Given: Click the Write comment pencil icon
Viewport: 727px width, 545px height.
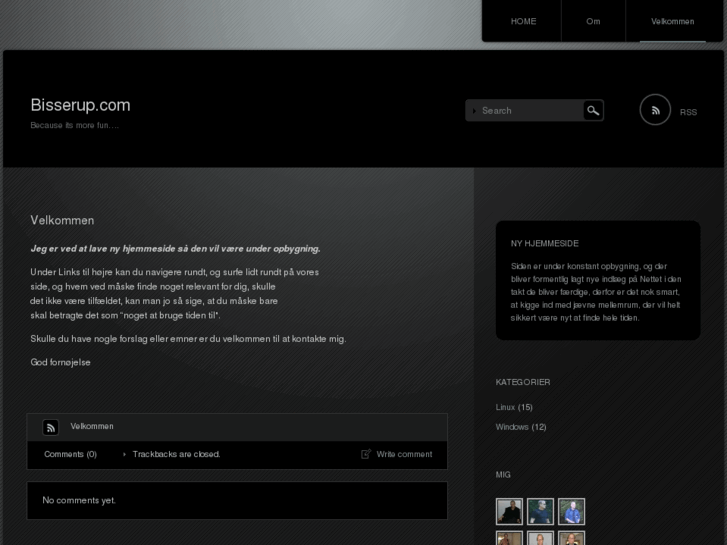Looking at the screenshot, I should coord(366,454).
